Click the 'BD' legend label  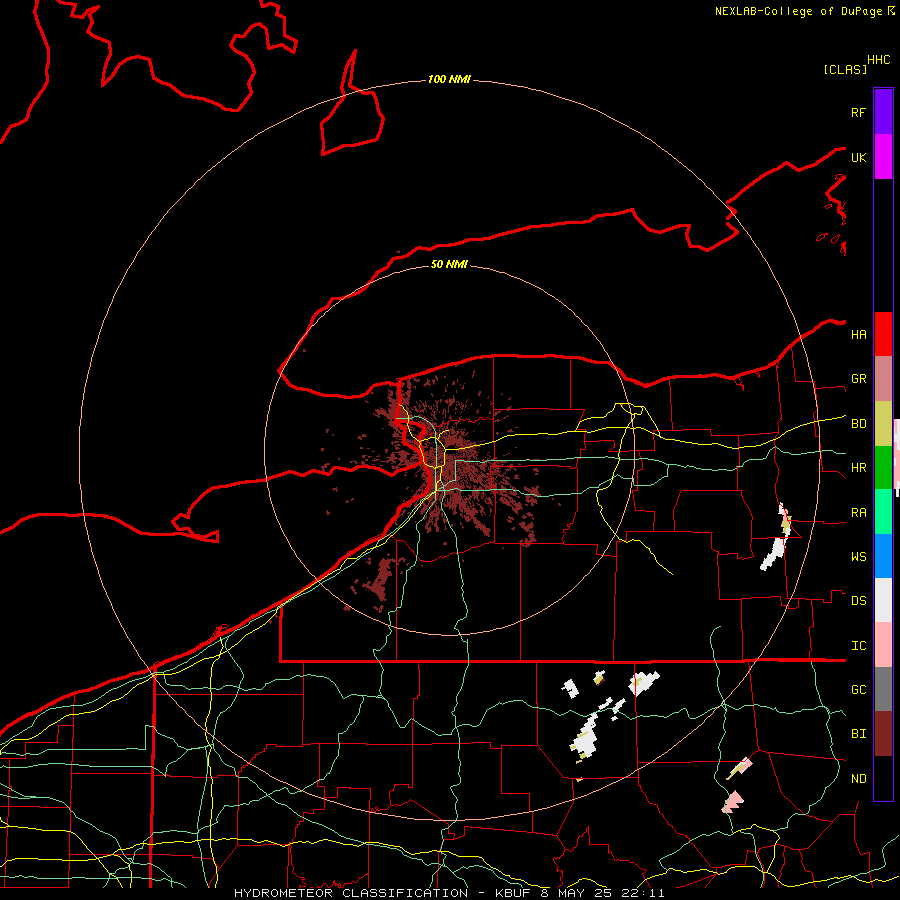(858, 424)
